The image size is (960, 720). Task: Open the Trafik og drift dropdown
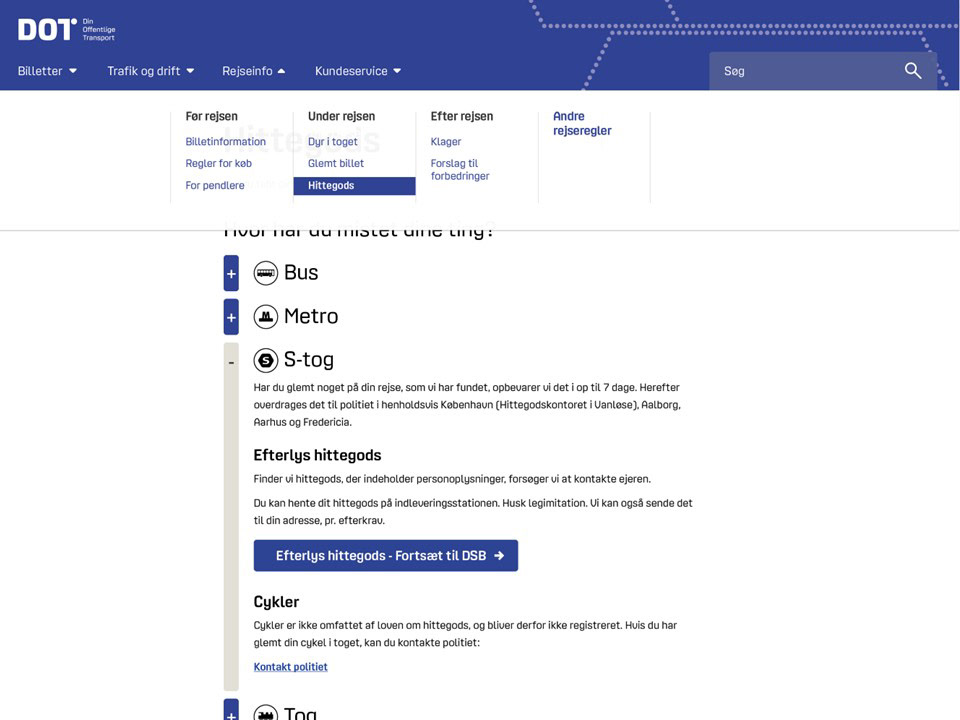point(151,71)
